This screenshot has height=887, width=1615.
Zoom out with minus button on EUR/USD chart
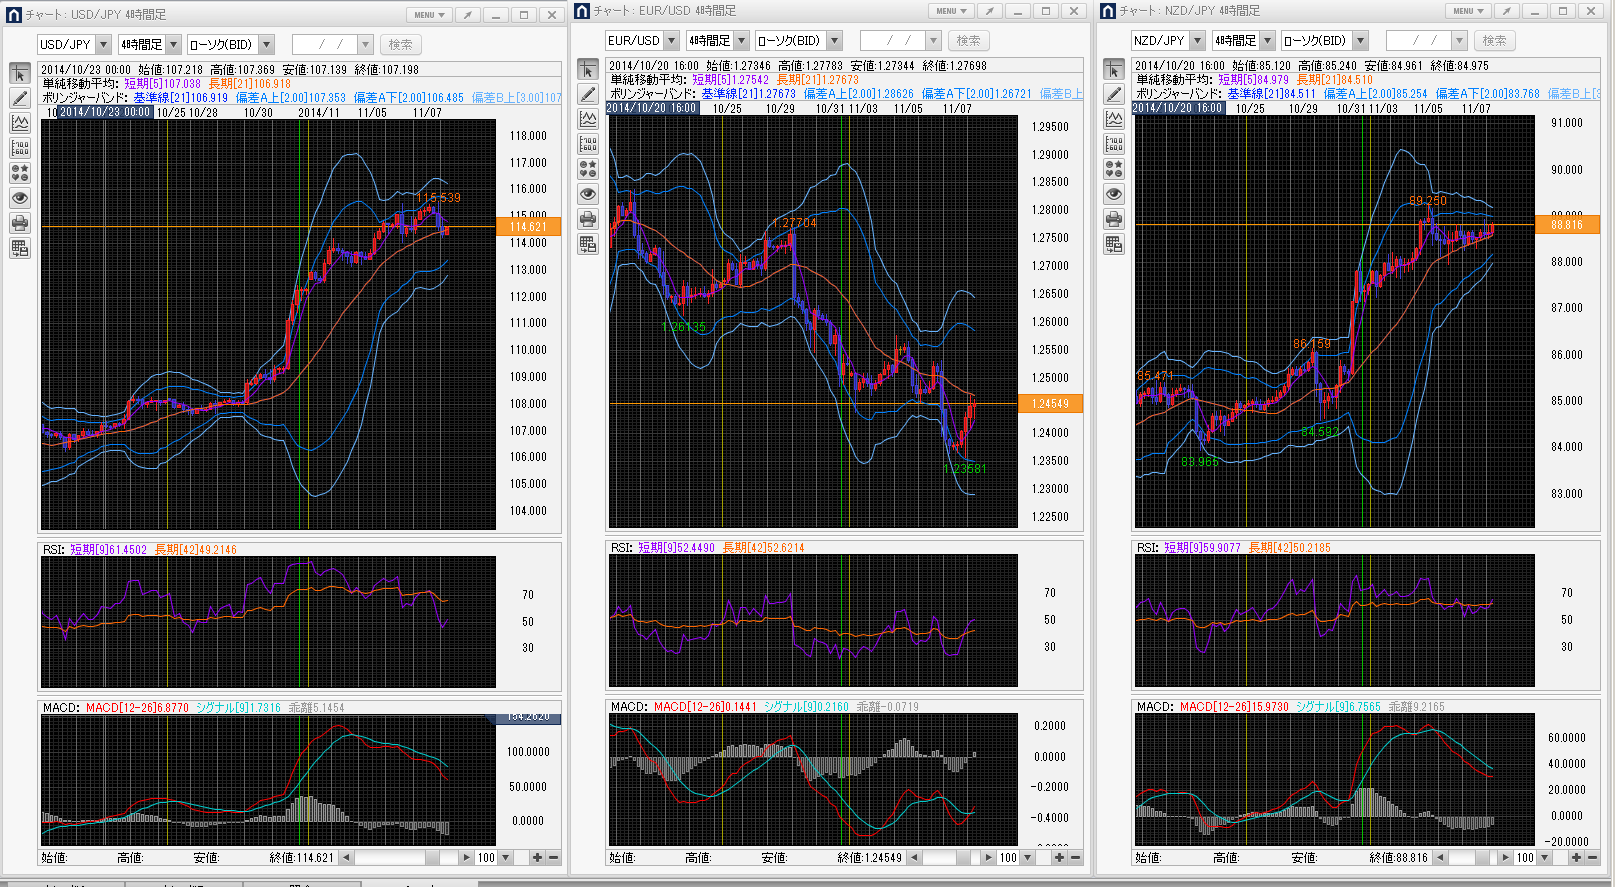tap(1076, 858)
